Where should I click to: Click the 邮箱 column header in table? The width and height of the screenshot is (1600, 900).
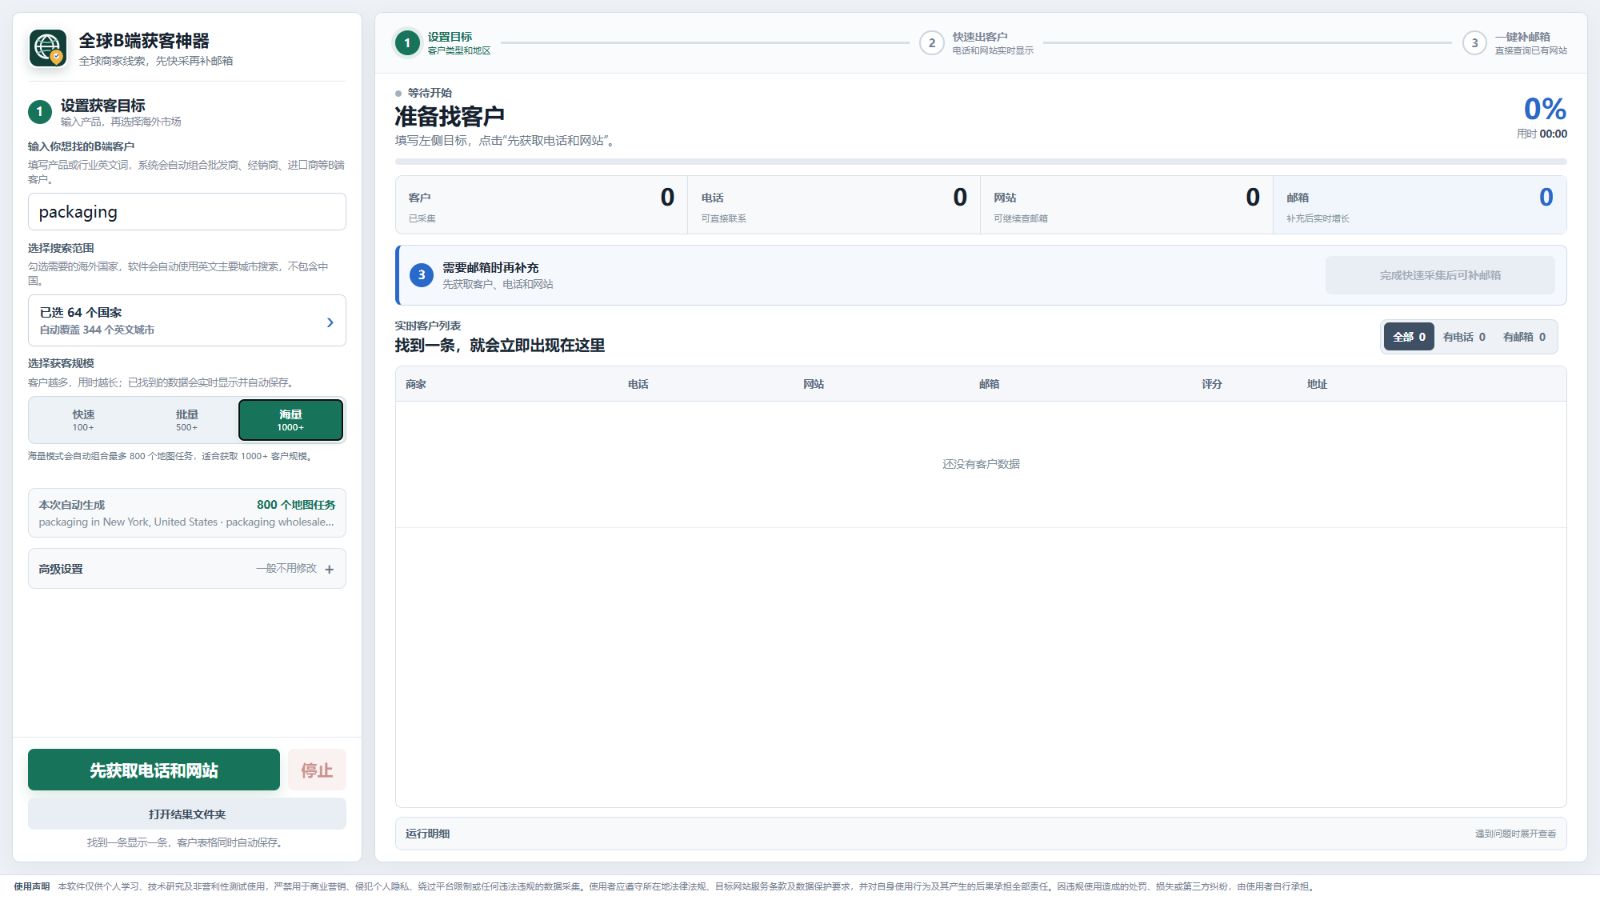click(989, 384)
